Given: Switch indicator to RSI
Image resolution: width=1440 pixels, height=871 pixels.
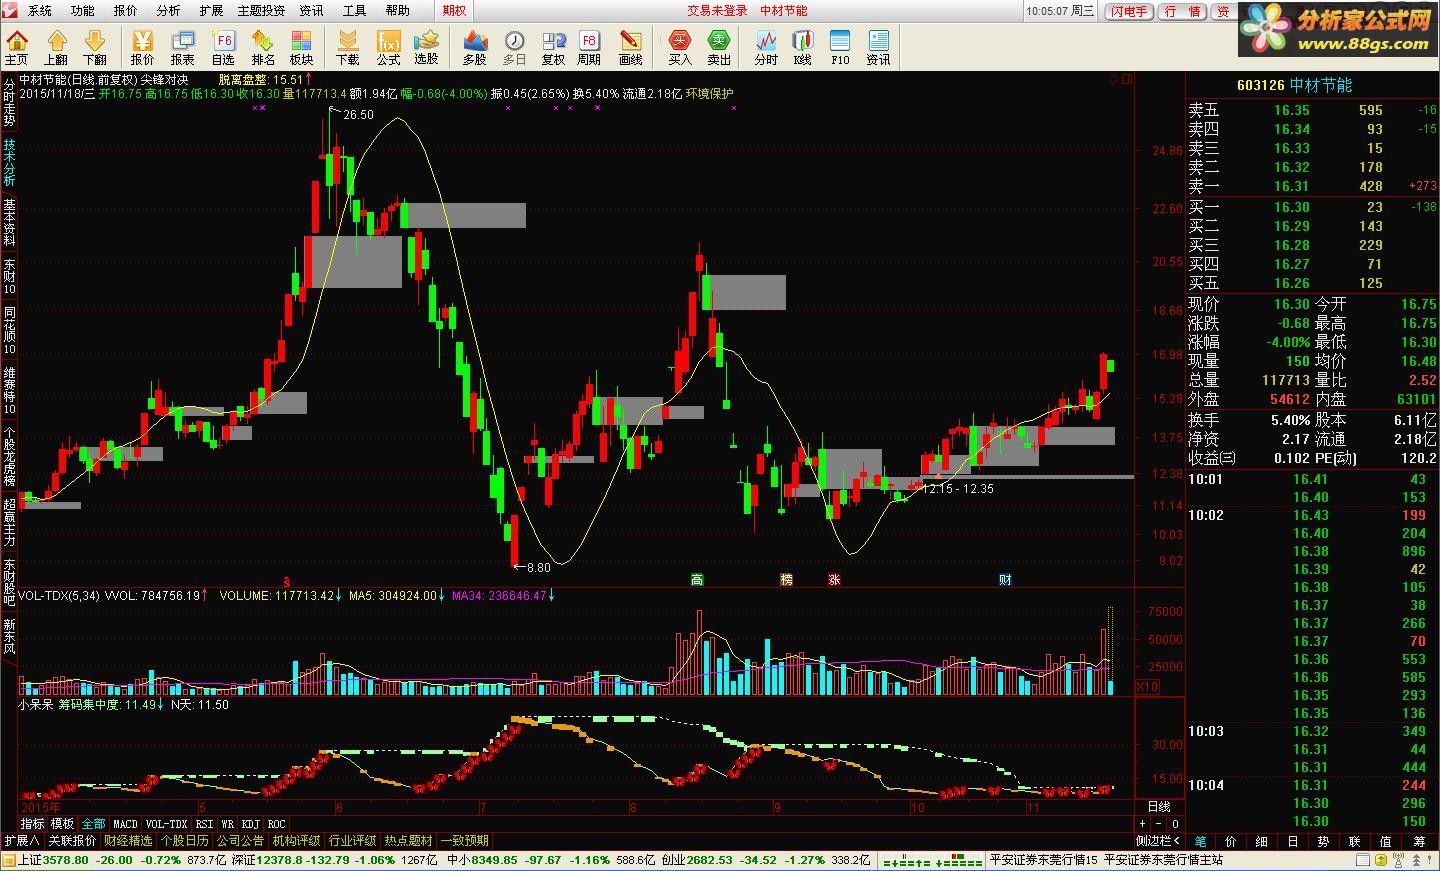Looking at the screenshot, I should coord(204,825).
